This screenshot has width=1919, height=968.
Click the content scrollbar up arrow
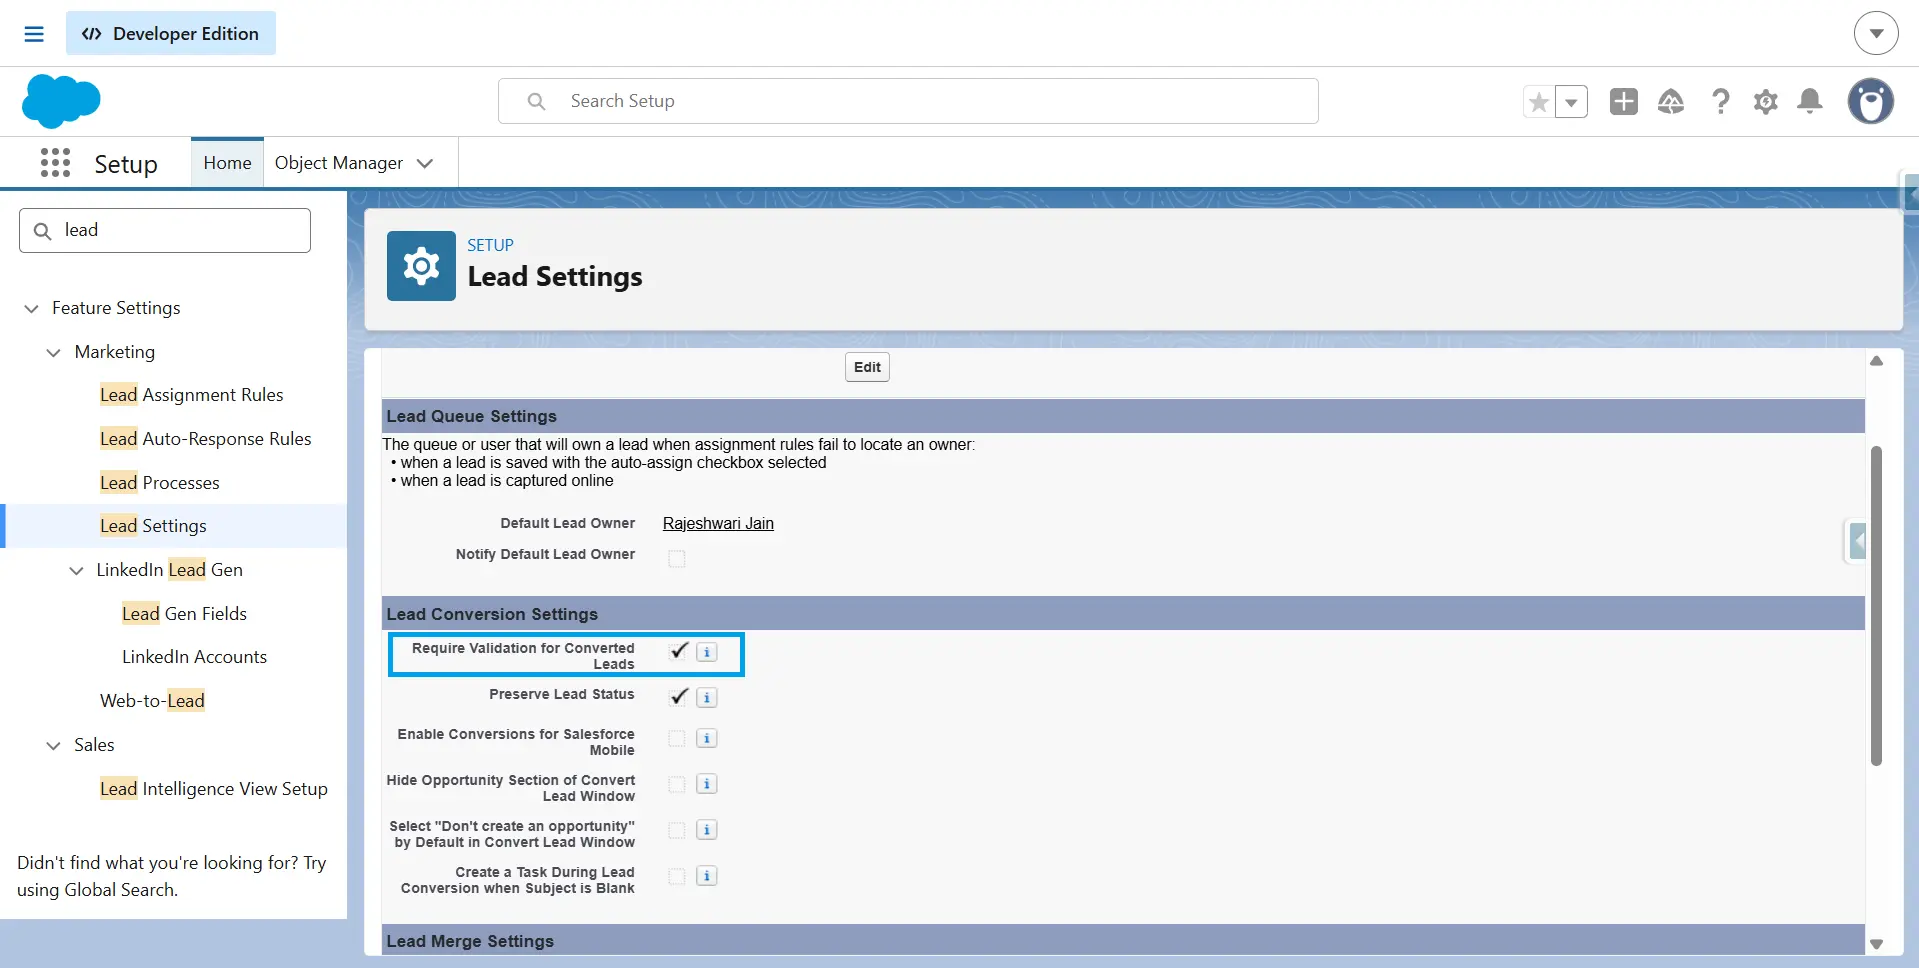(1877, 361)
